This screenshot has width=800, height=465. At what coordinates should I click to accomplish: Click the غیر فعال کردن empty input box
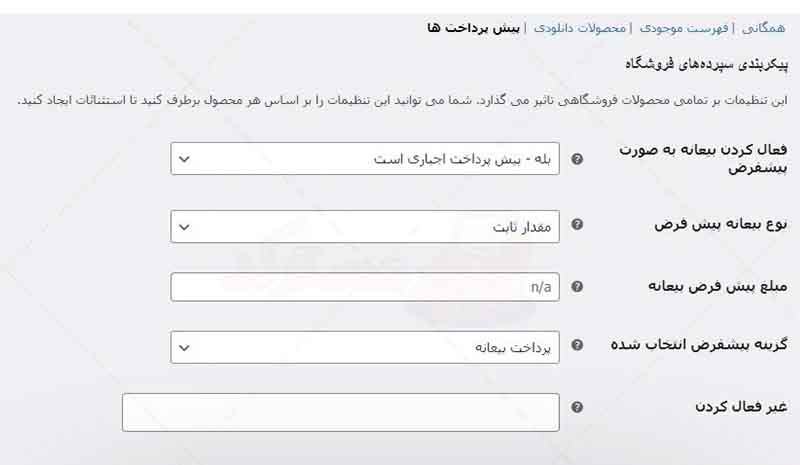(340, 412)
